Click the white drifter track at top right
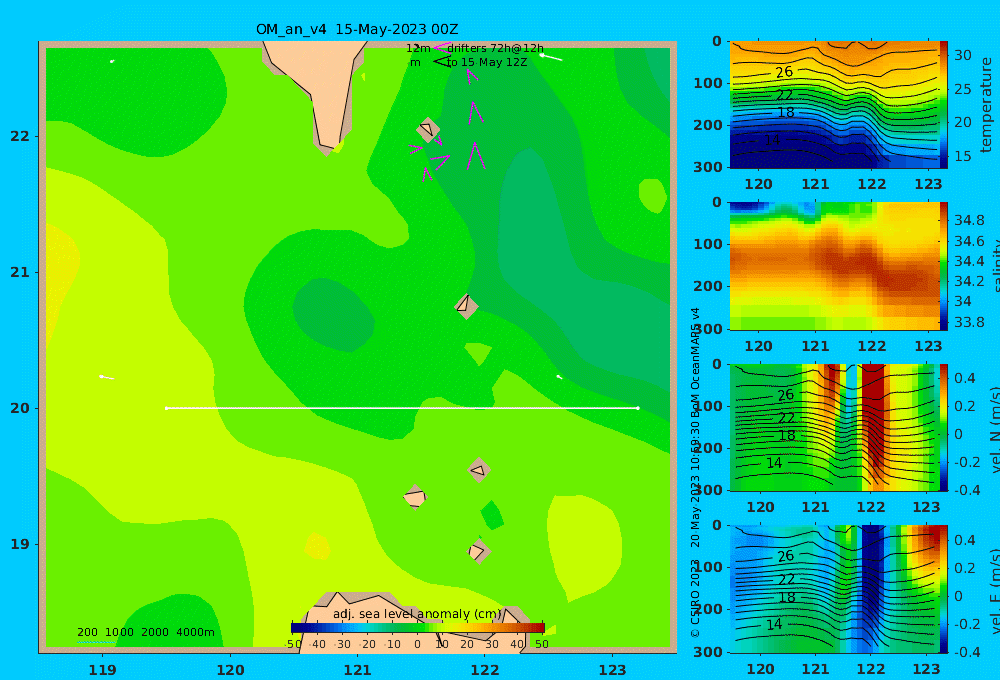The height and width of the screenshot is (680, 1000). coord(552,57)
